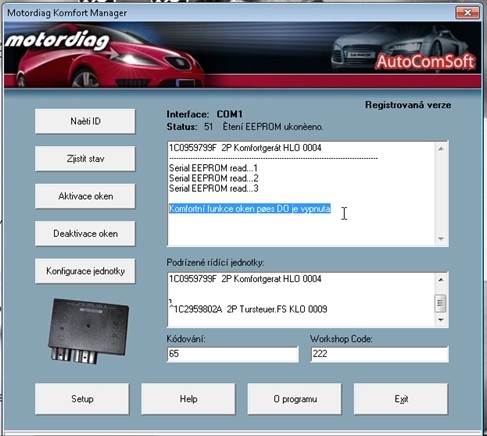Click the subordinate units scrollbar thumb
Image resolution: width=487 pixels, height=436 pixels.
[x=441, y=303]
